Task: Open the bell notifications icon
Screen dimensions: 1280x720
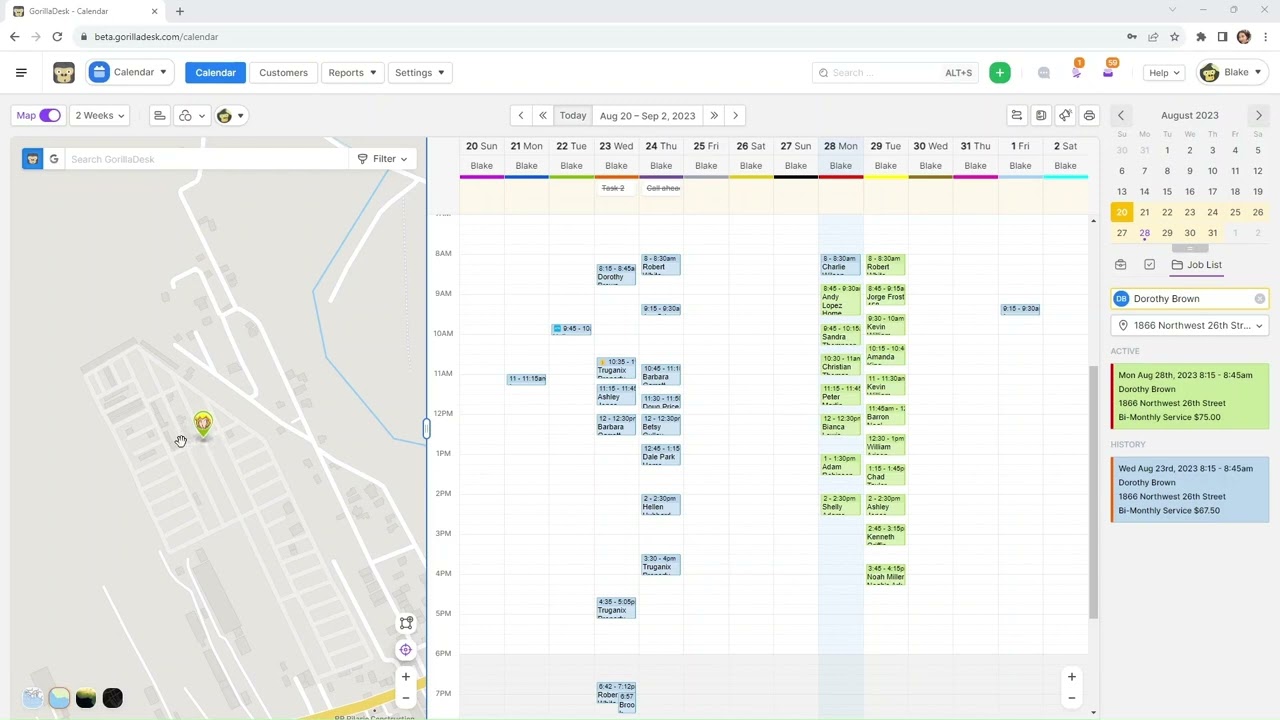Action: click(x=1077, y=71)
